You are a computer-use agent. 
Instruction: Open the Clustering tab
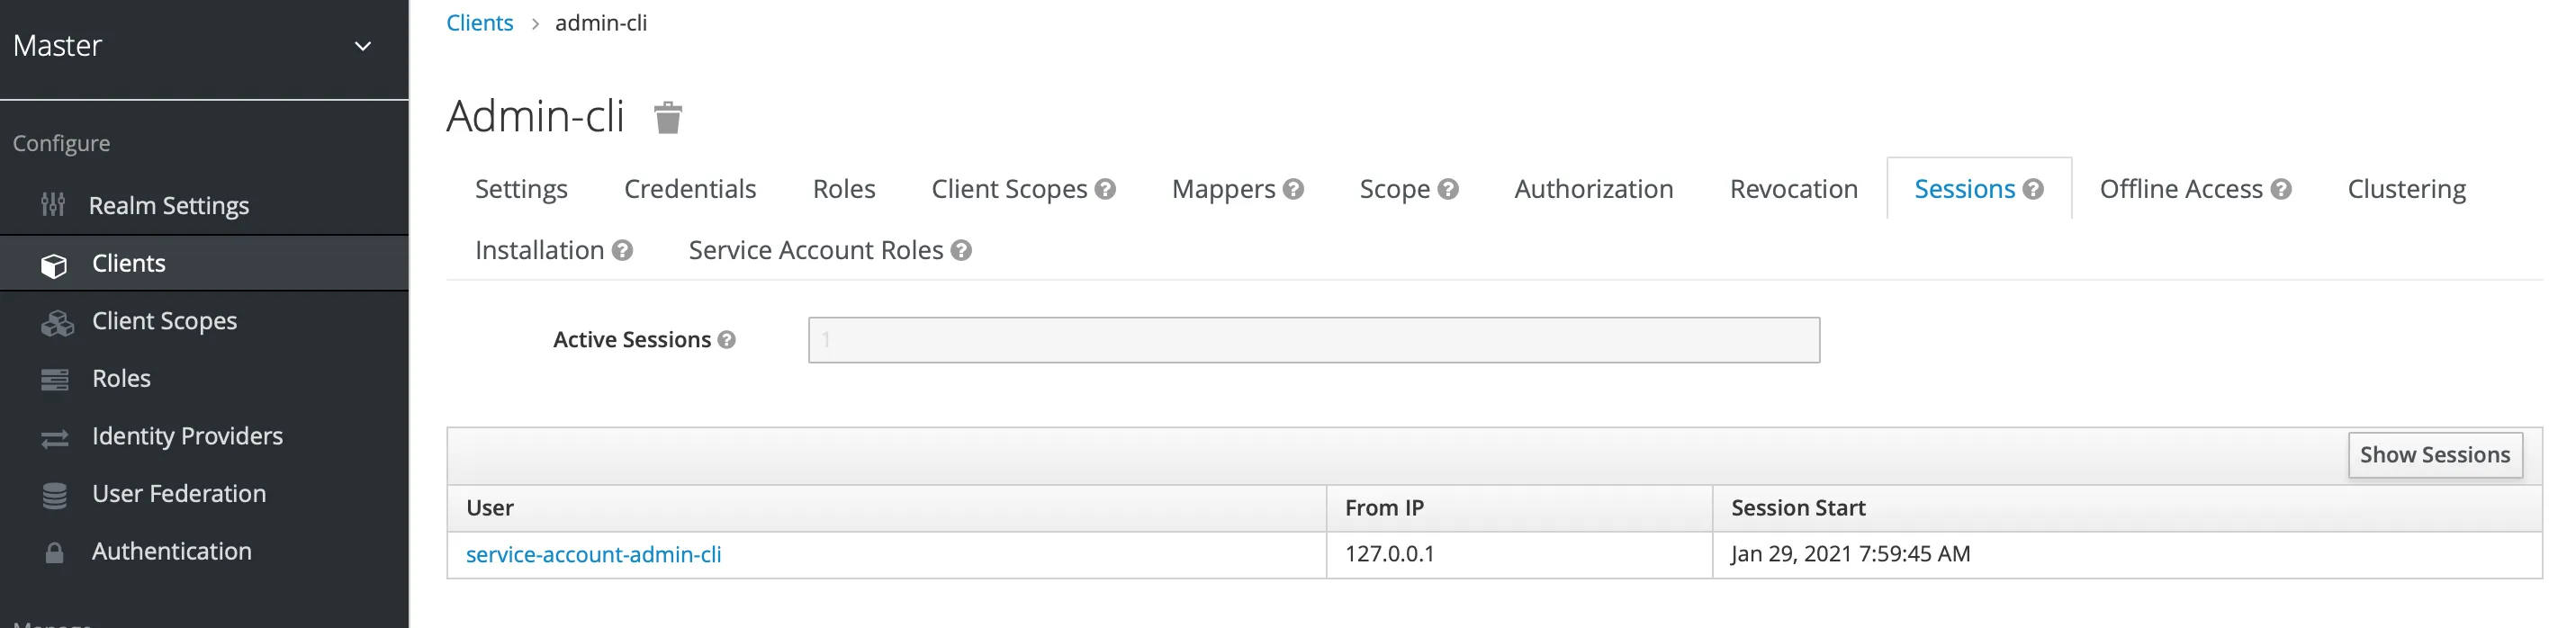tap(2407, 189)
